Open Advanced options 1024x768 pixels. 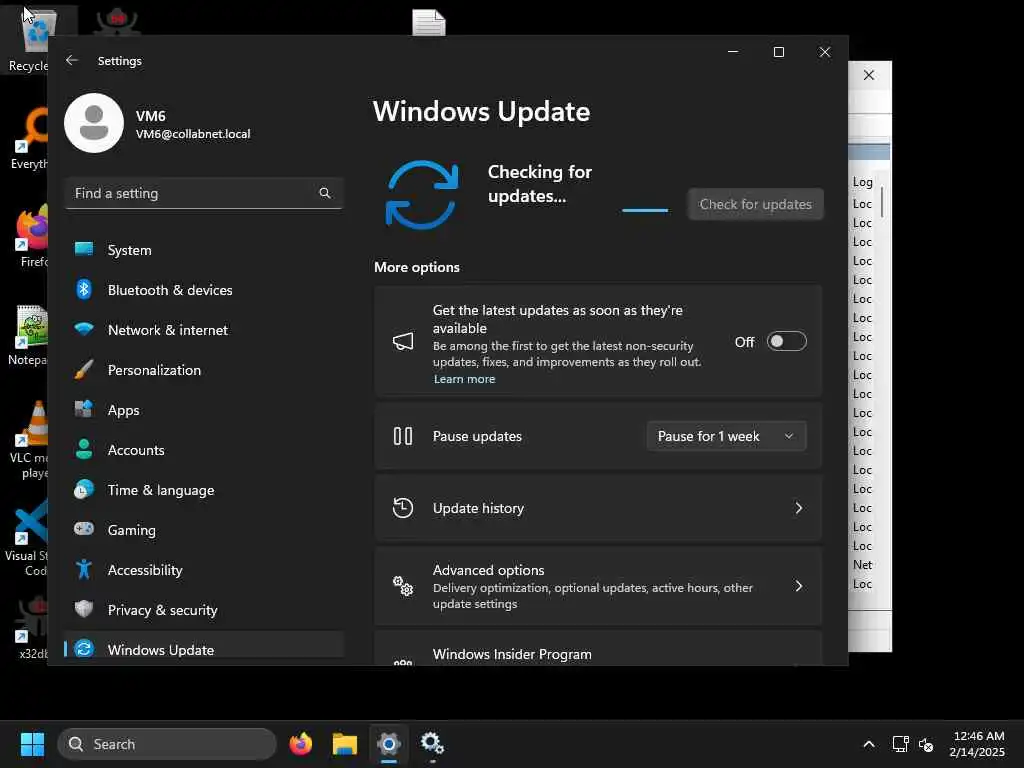598,586
